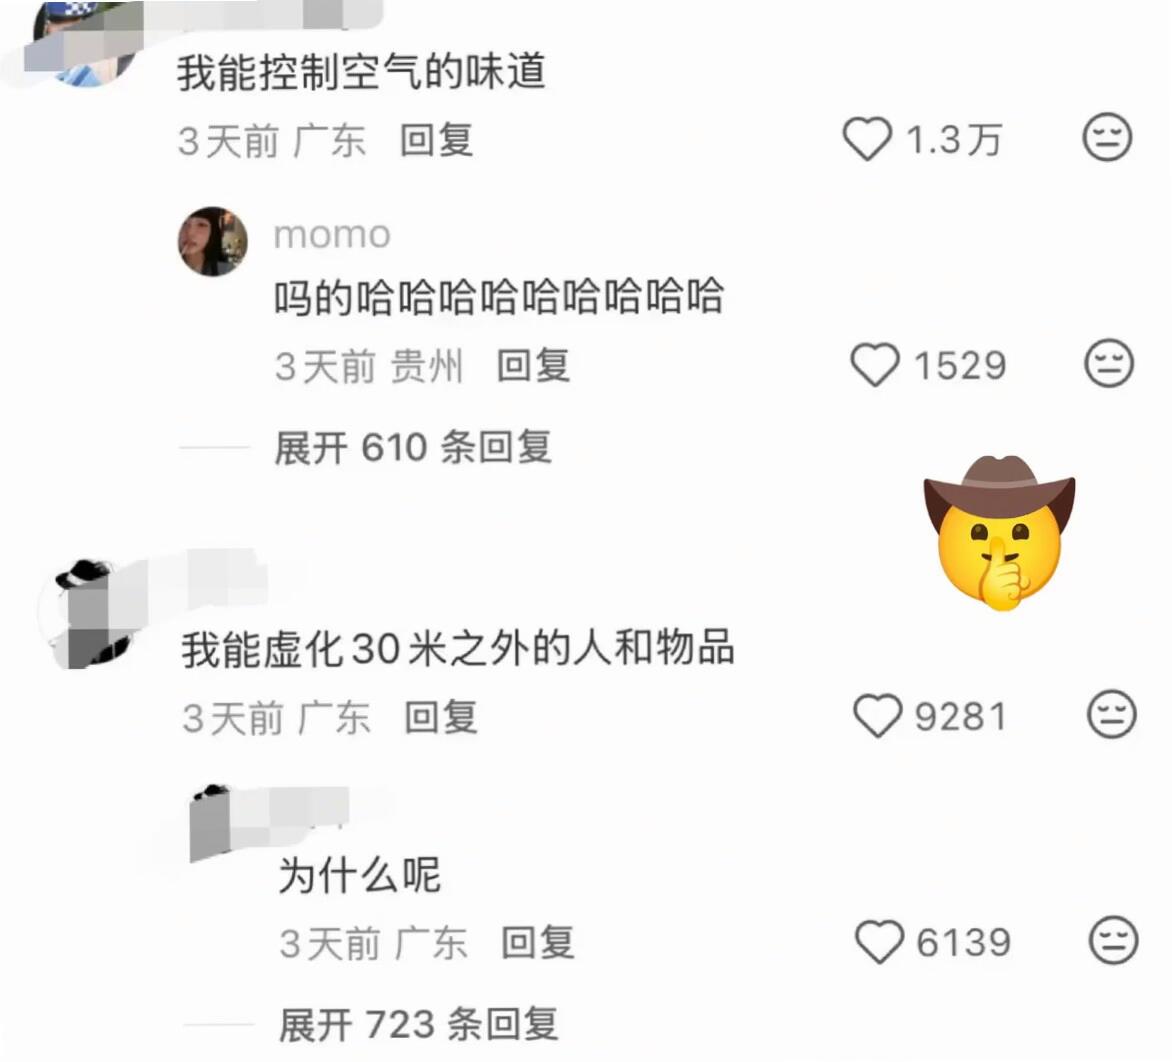Reply to the 我能虚化30米之外 comment
The width and height of the screenshot is (1172, 1062).
pos(441,717)
